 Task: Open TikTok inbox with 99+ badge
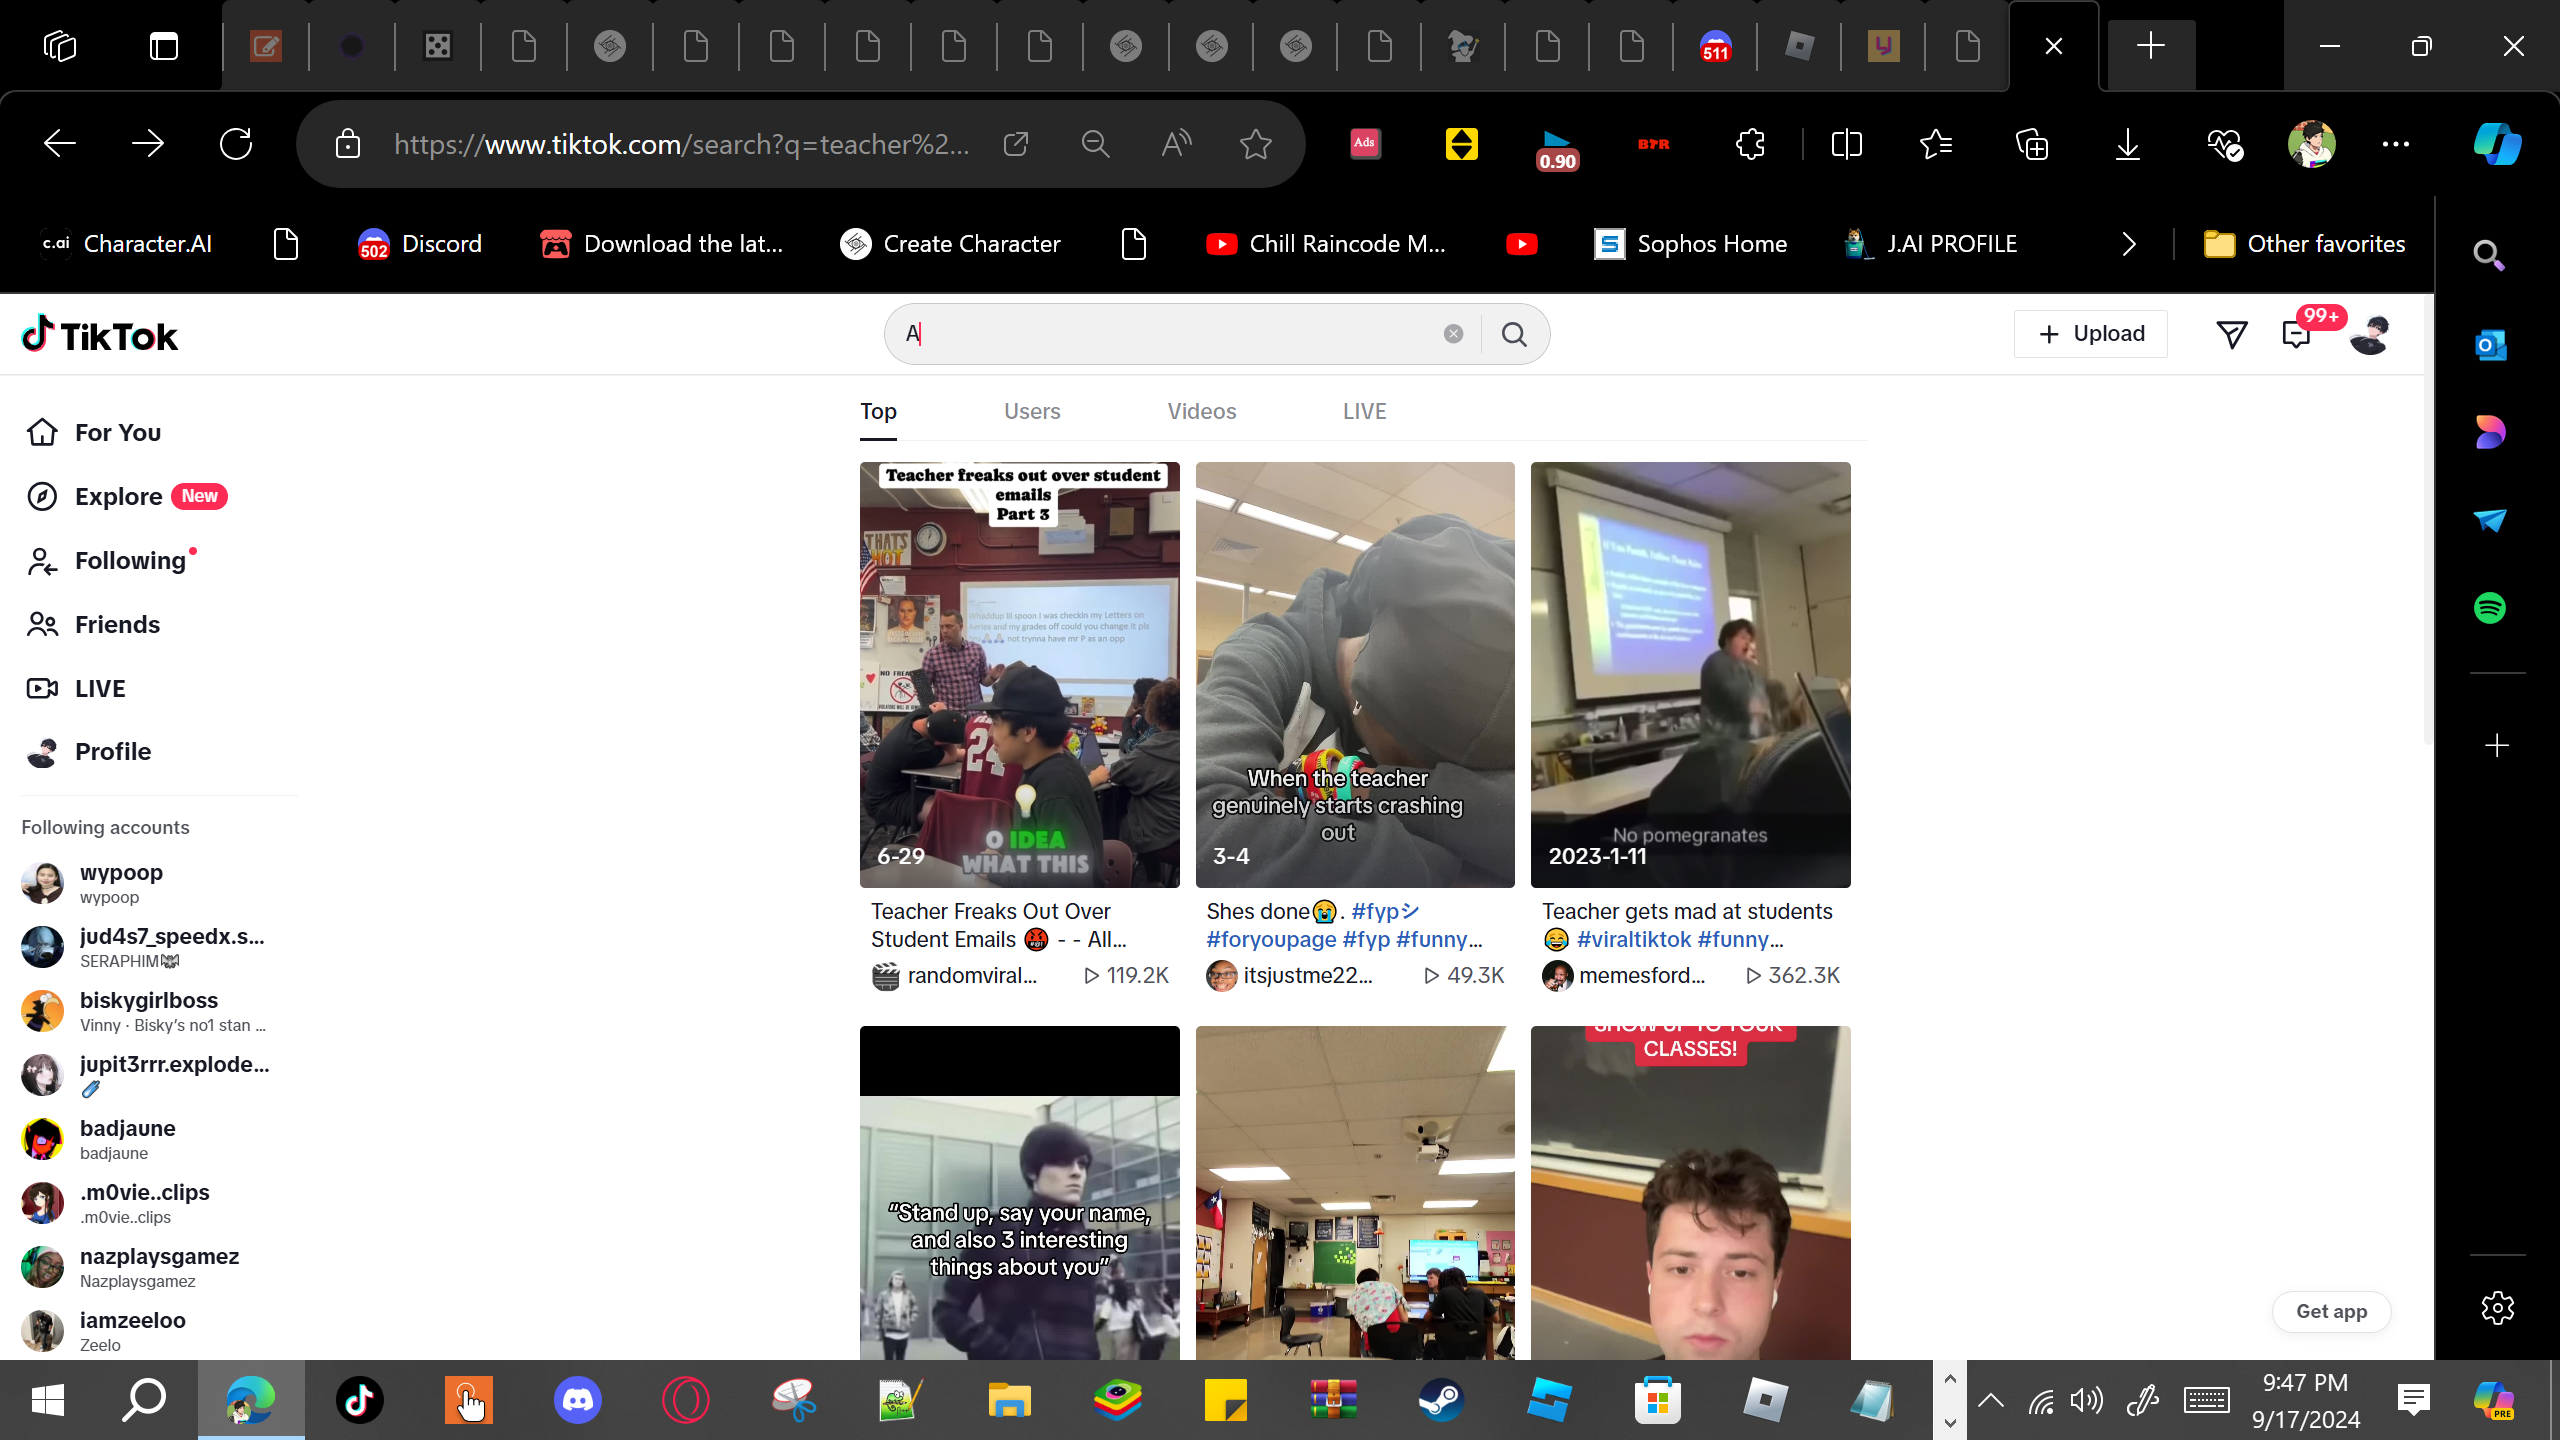pos(2297,334)
